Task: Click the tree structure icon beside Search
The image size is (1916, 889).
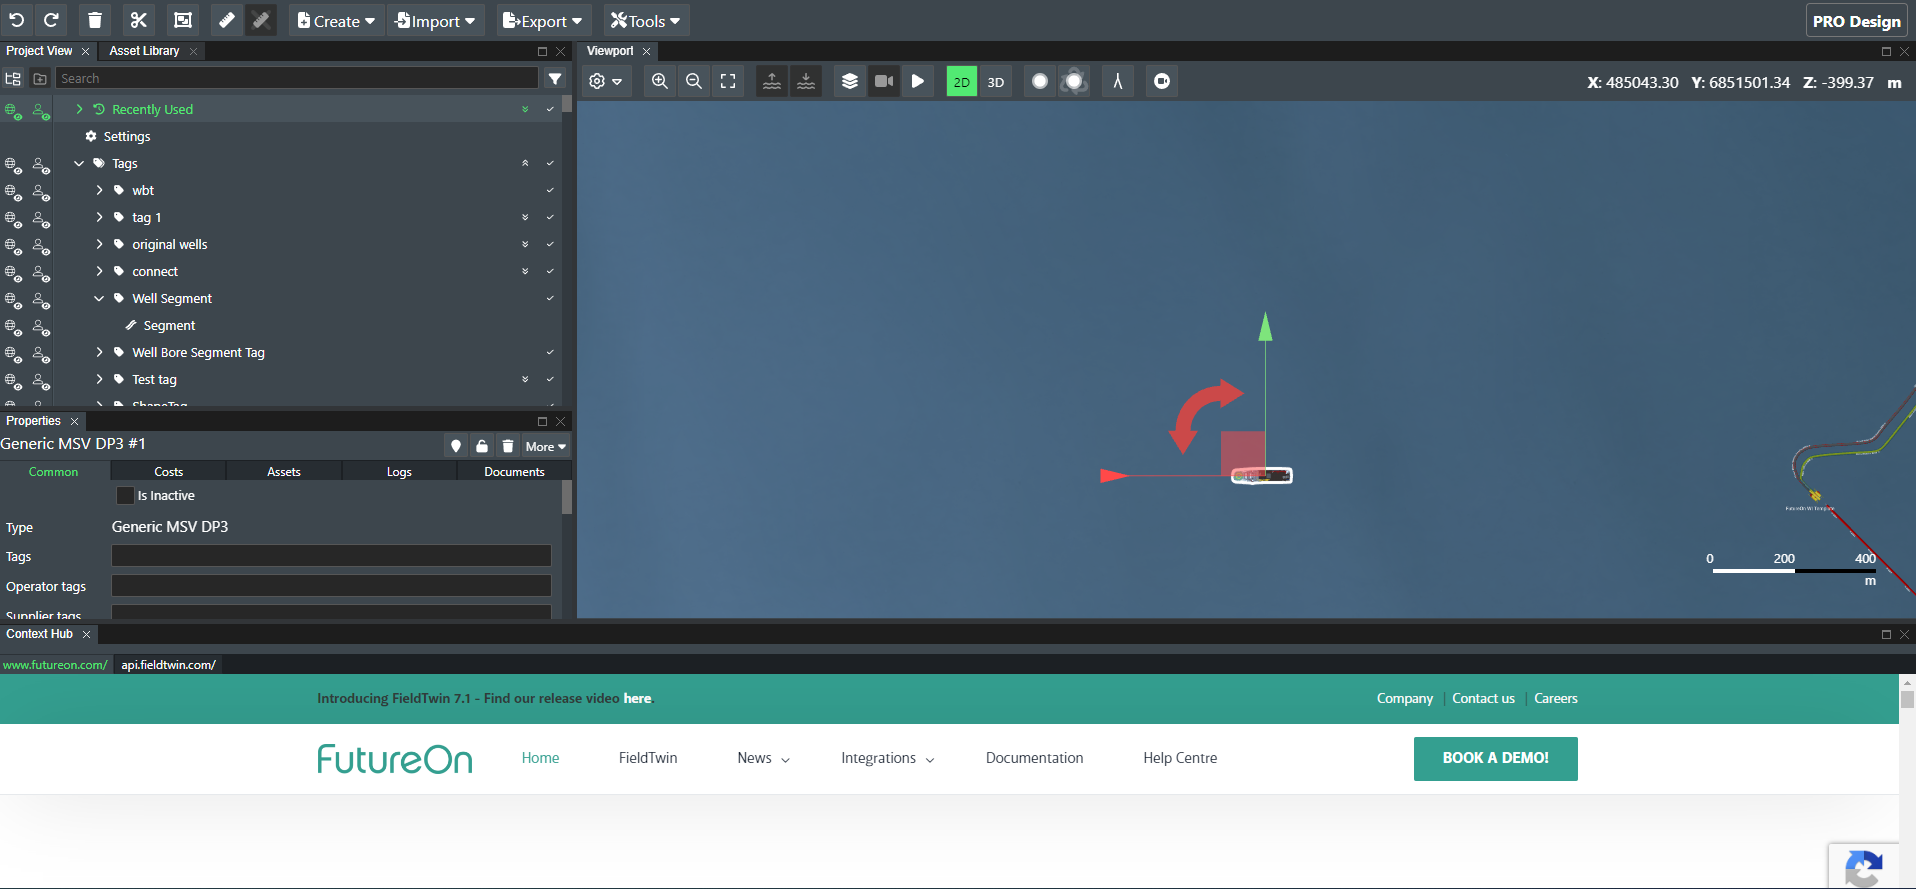Action: (13, 78)
